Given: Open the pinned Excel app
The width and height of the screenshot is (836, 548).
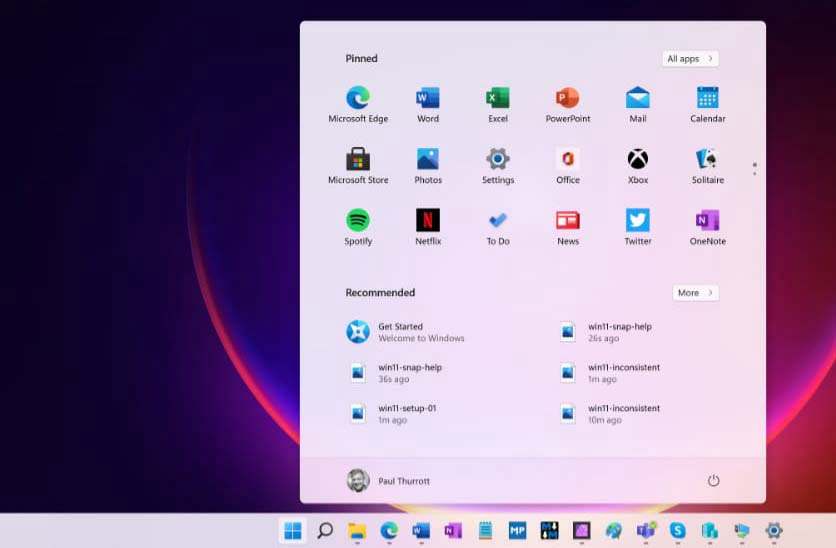Looking at the screenshot, I should click(497, 104).
